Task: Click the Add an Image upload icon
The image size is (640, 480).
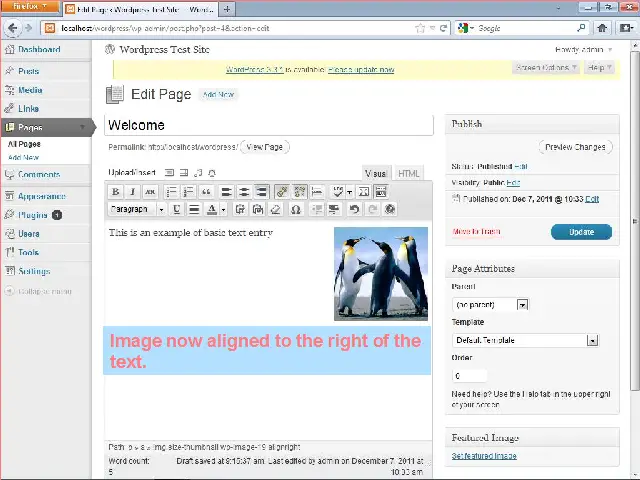Action: pyautogui.click(x=169, y=173)
